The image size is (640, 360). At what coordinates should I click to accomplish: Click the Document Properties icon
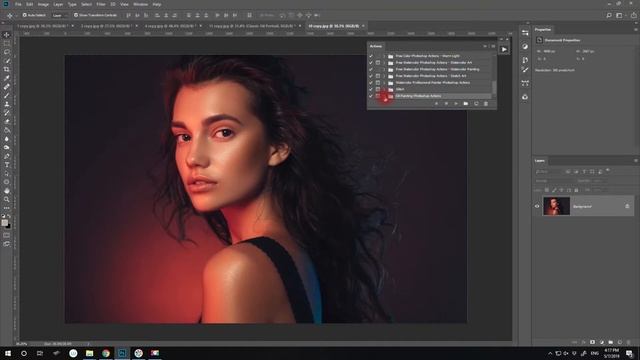[x=539, y=40]
